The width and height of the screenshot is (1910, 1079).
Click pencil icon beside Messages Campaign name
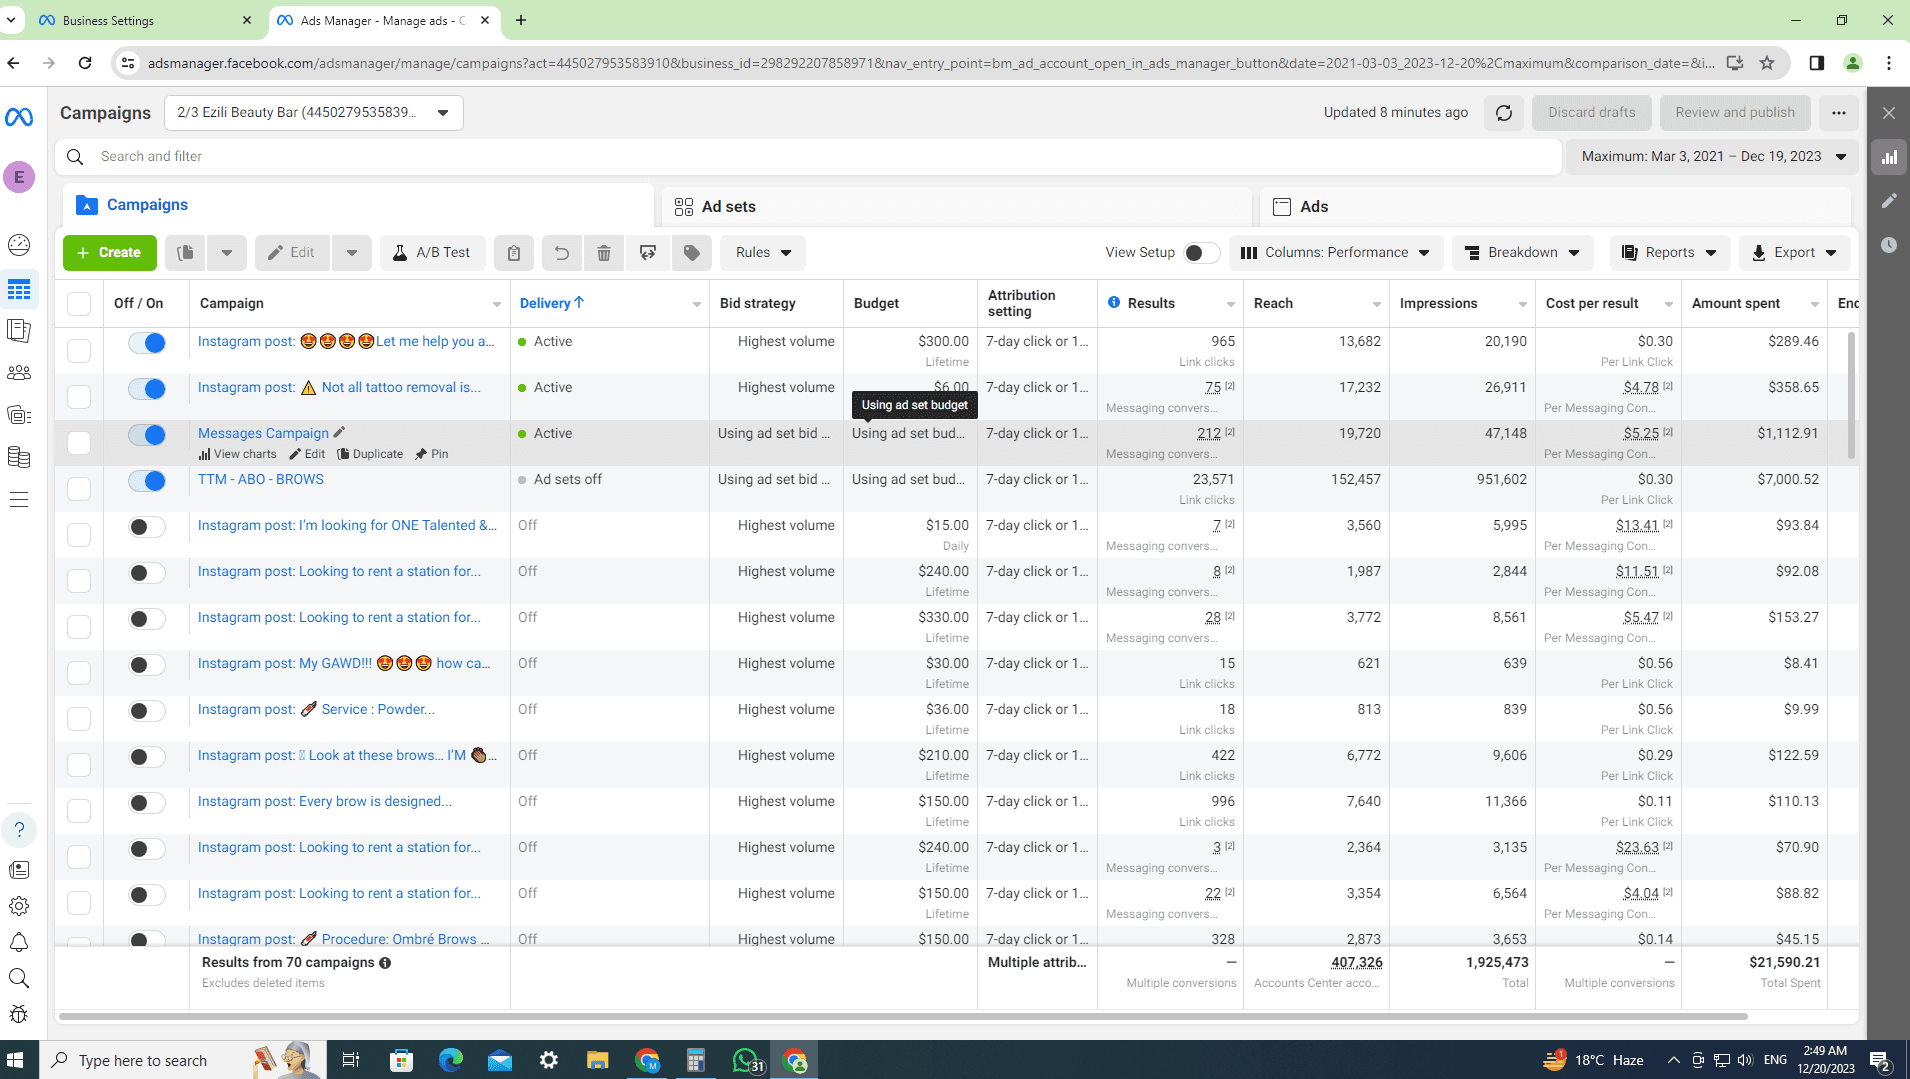pyautogui.click(x=339, y=432)
